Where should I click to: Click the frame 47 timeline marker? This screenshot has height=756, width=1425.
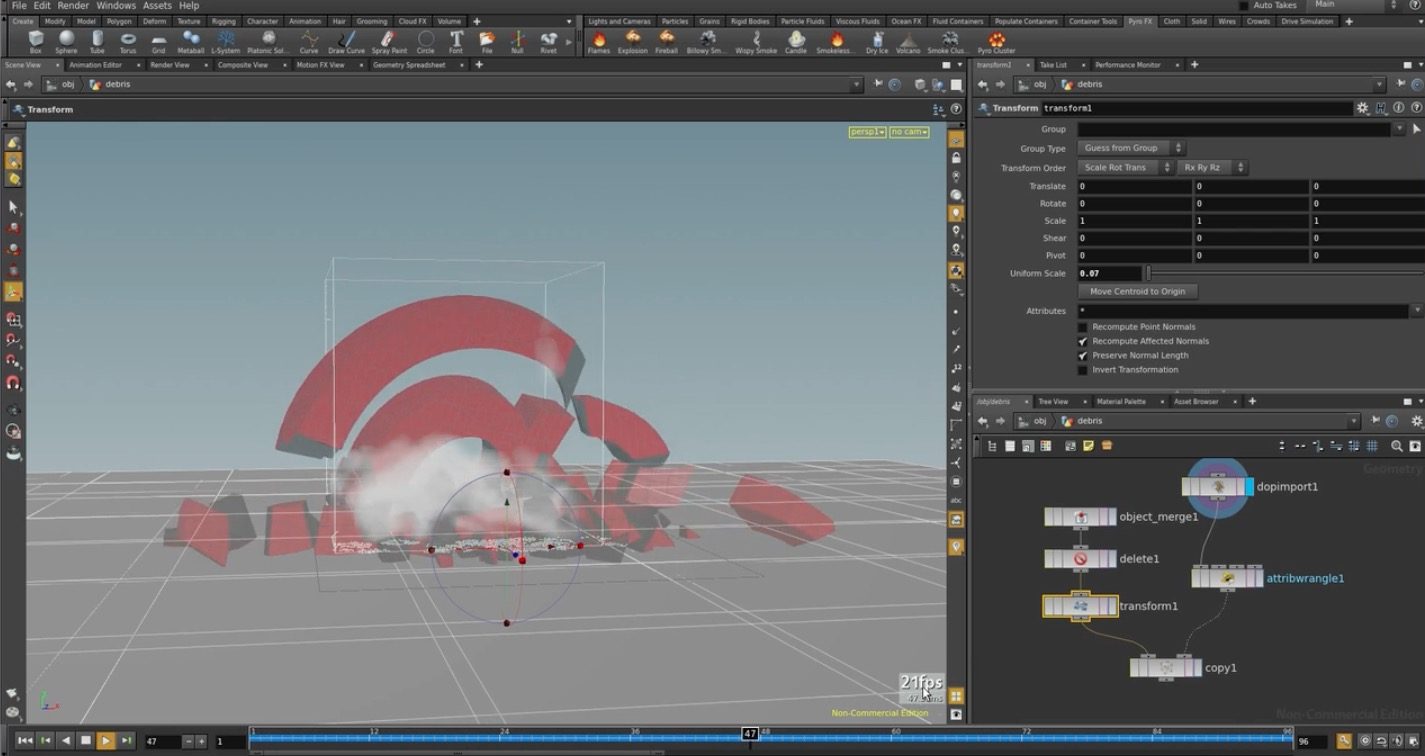[750, 734]
